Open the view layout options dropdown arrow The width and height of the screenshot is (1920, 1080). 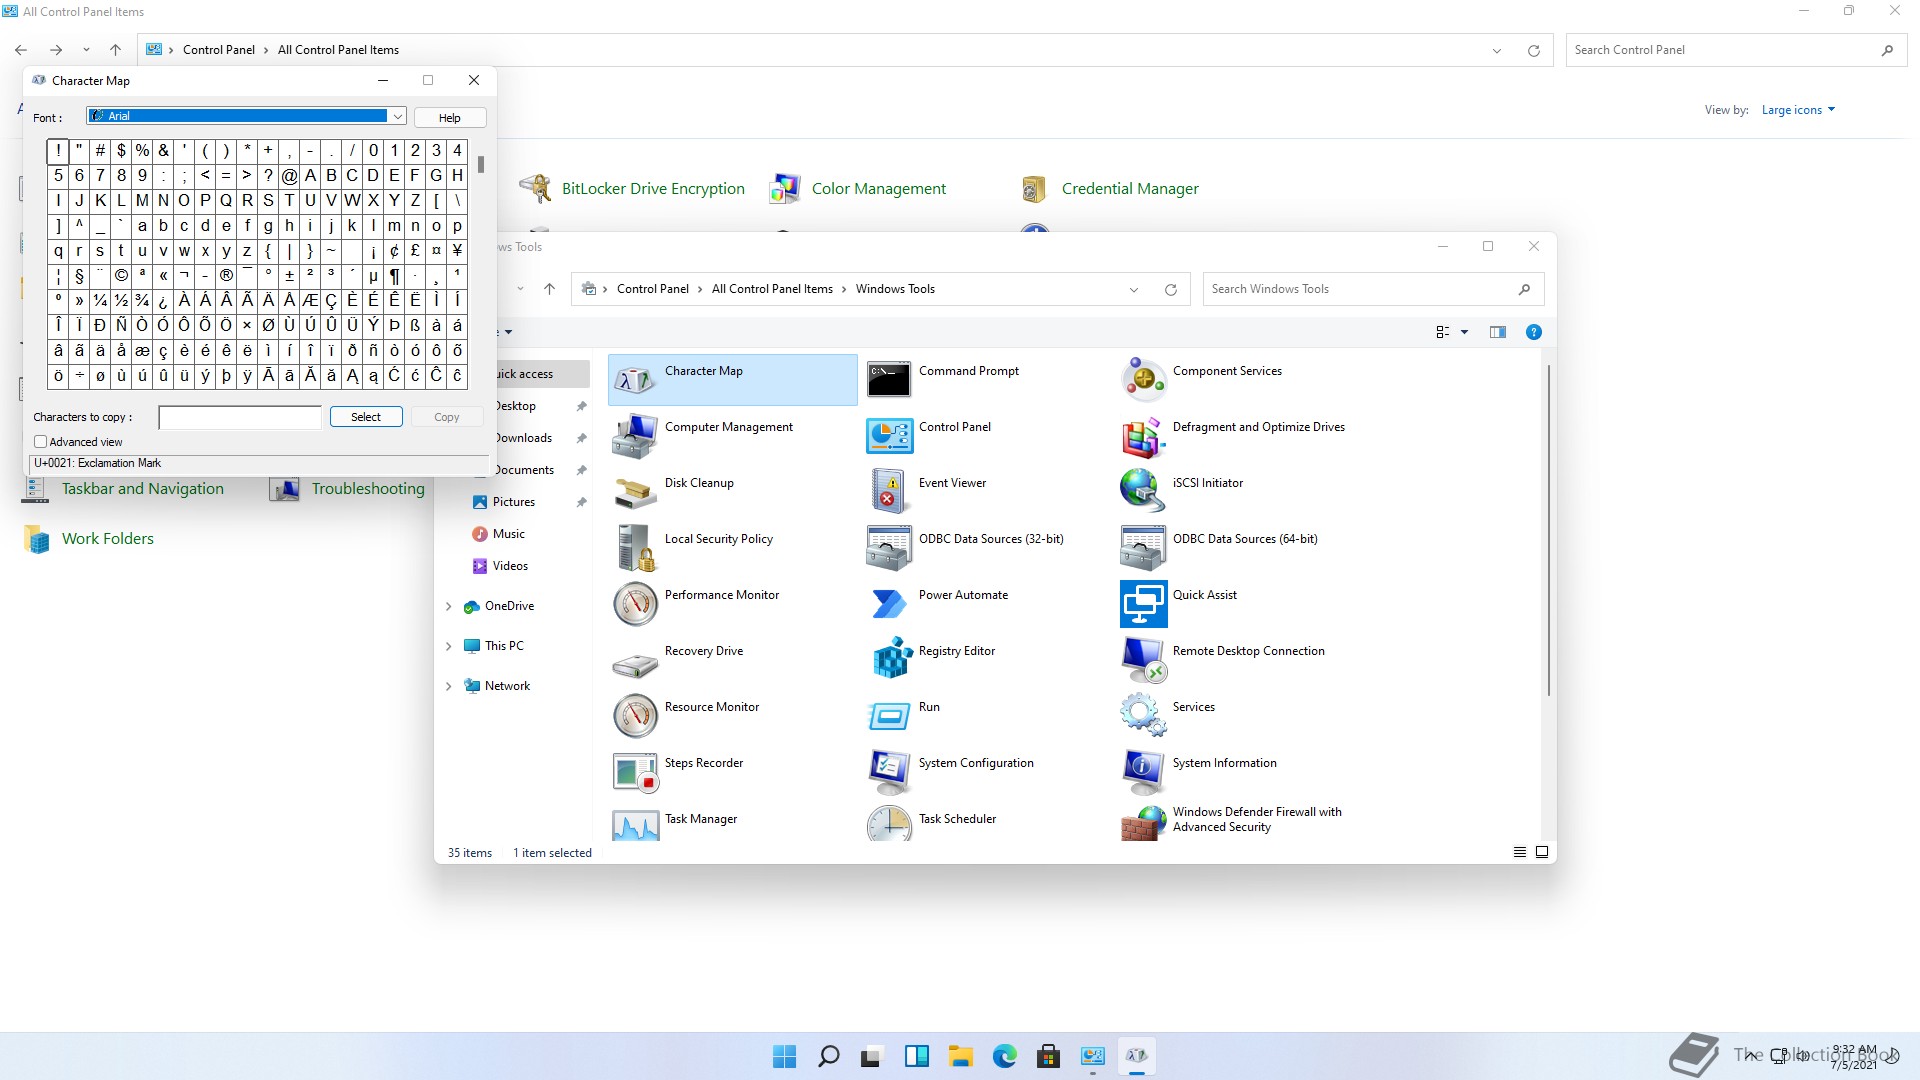click(1465, 333)
